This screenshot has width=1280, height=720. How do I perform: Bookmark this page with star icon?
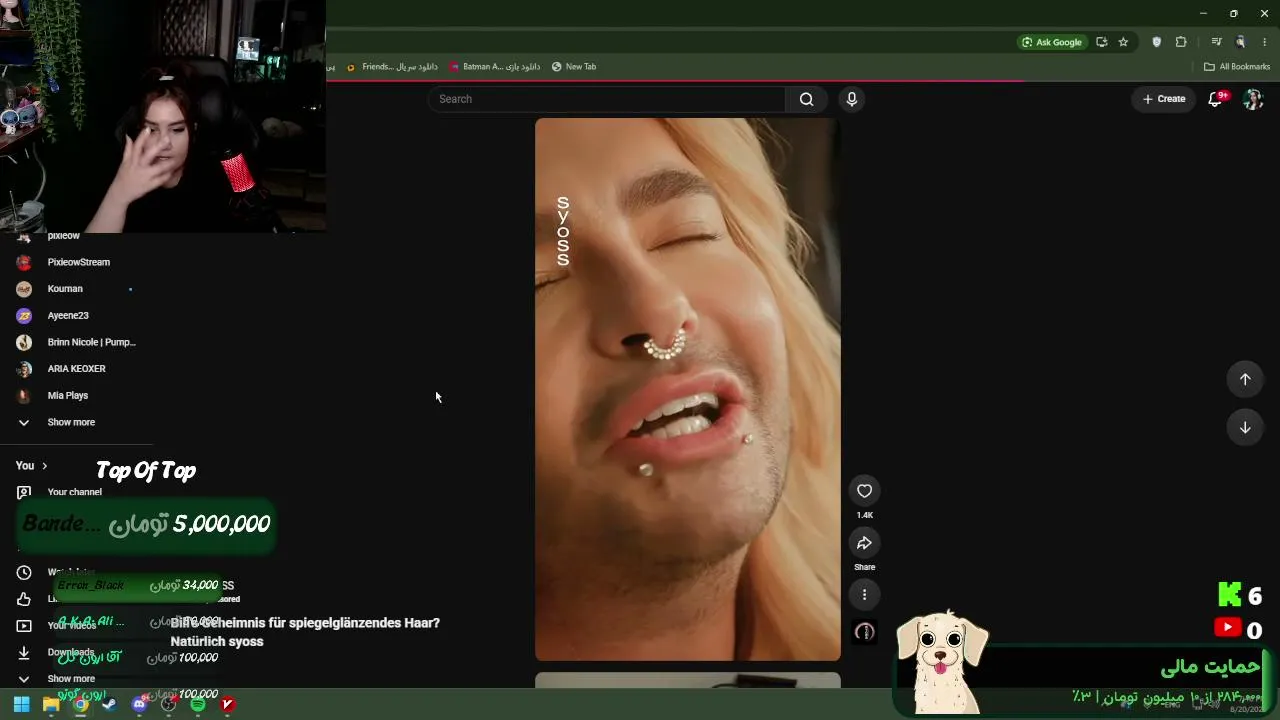point(1123,42)
